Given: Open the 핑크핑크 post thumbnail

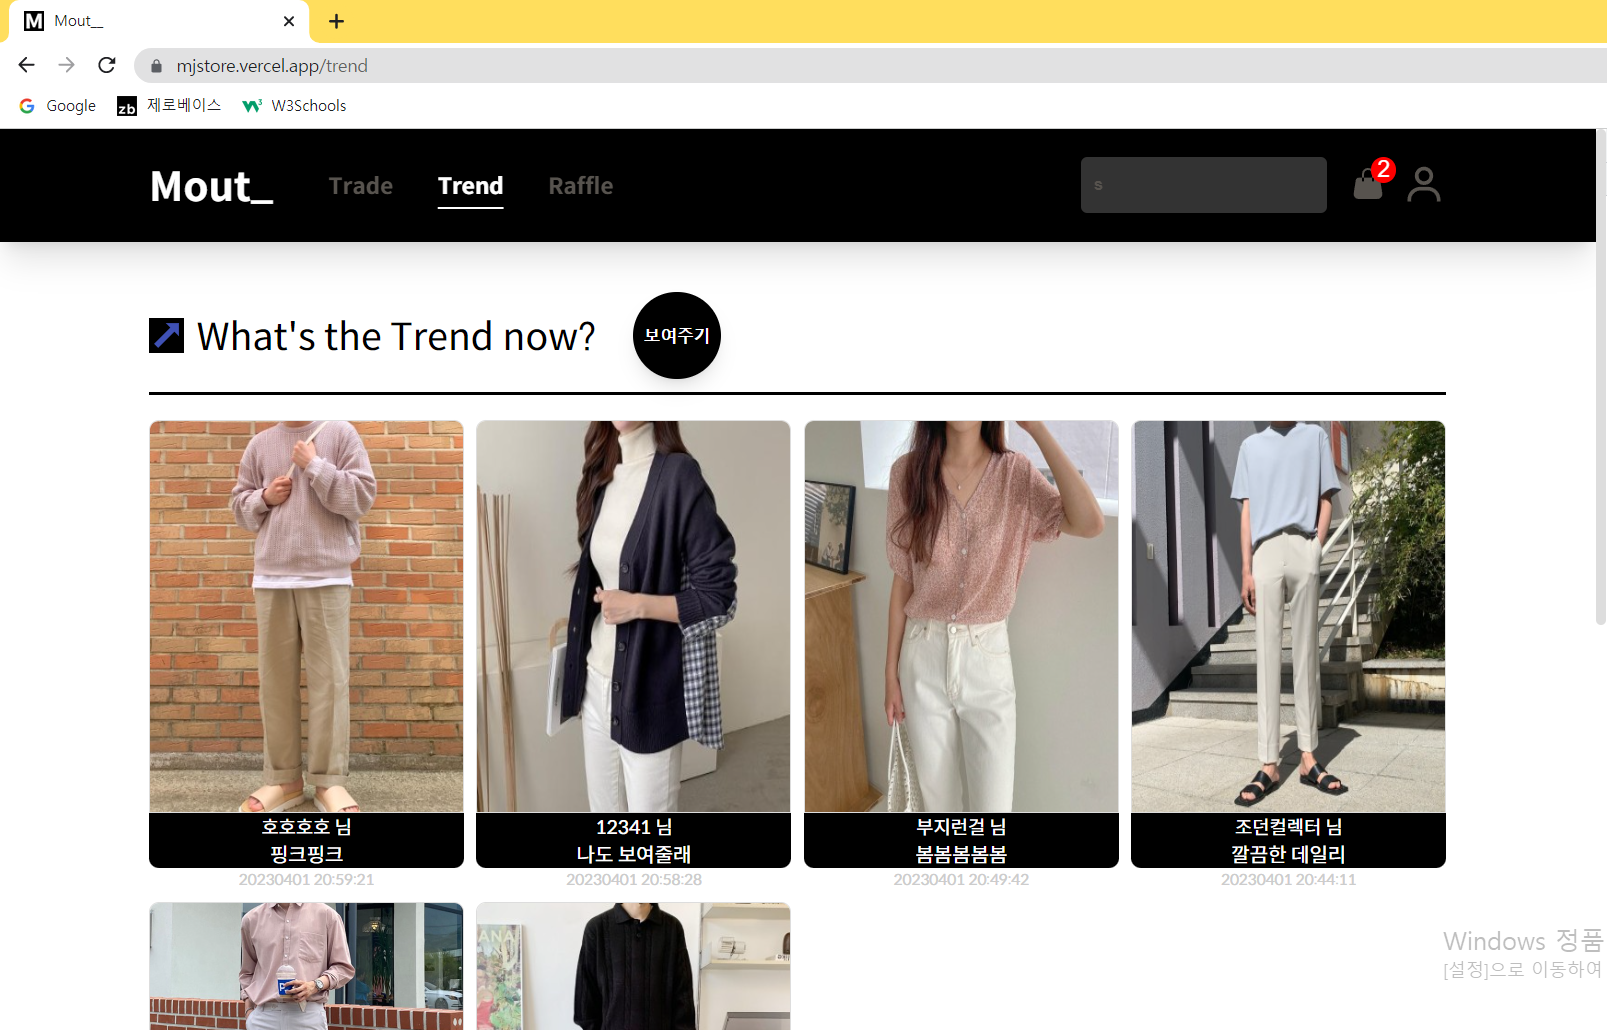Looking at the screenshot, I should 306,616.
